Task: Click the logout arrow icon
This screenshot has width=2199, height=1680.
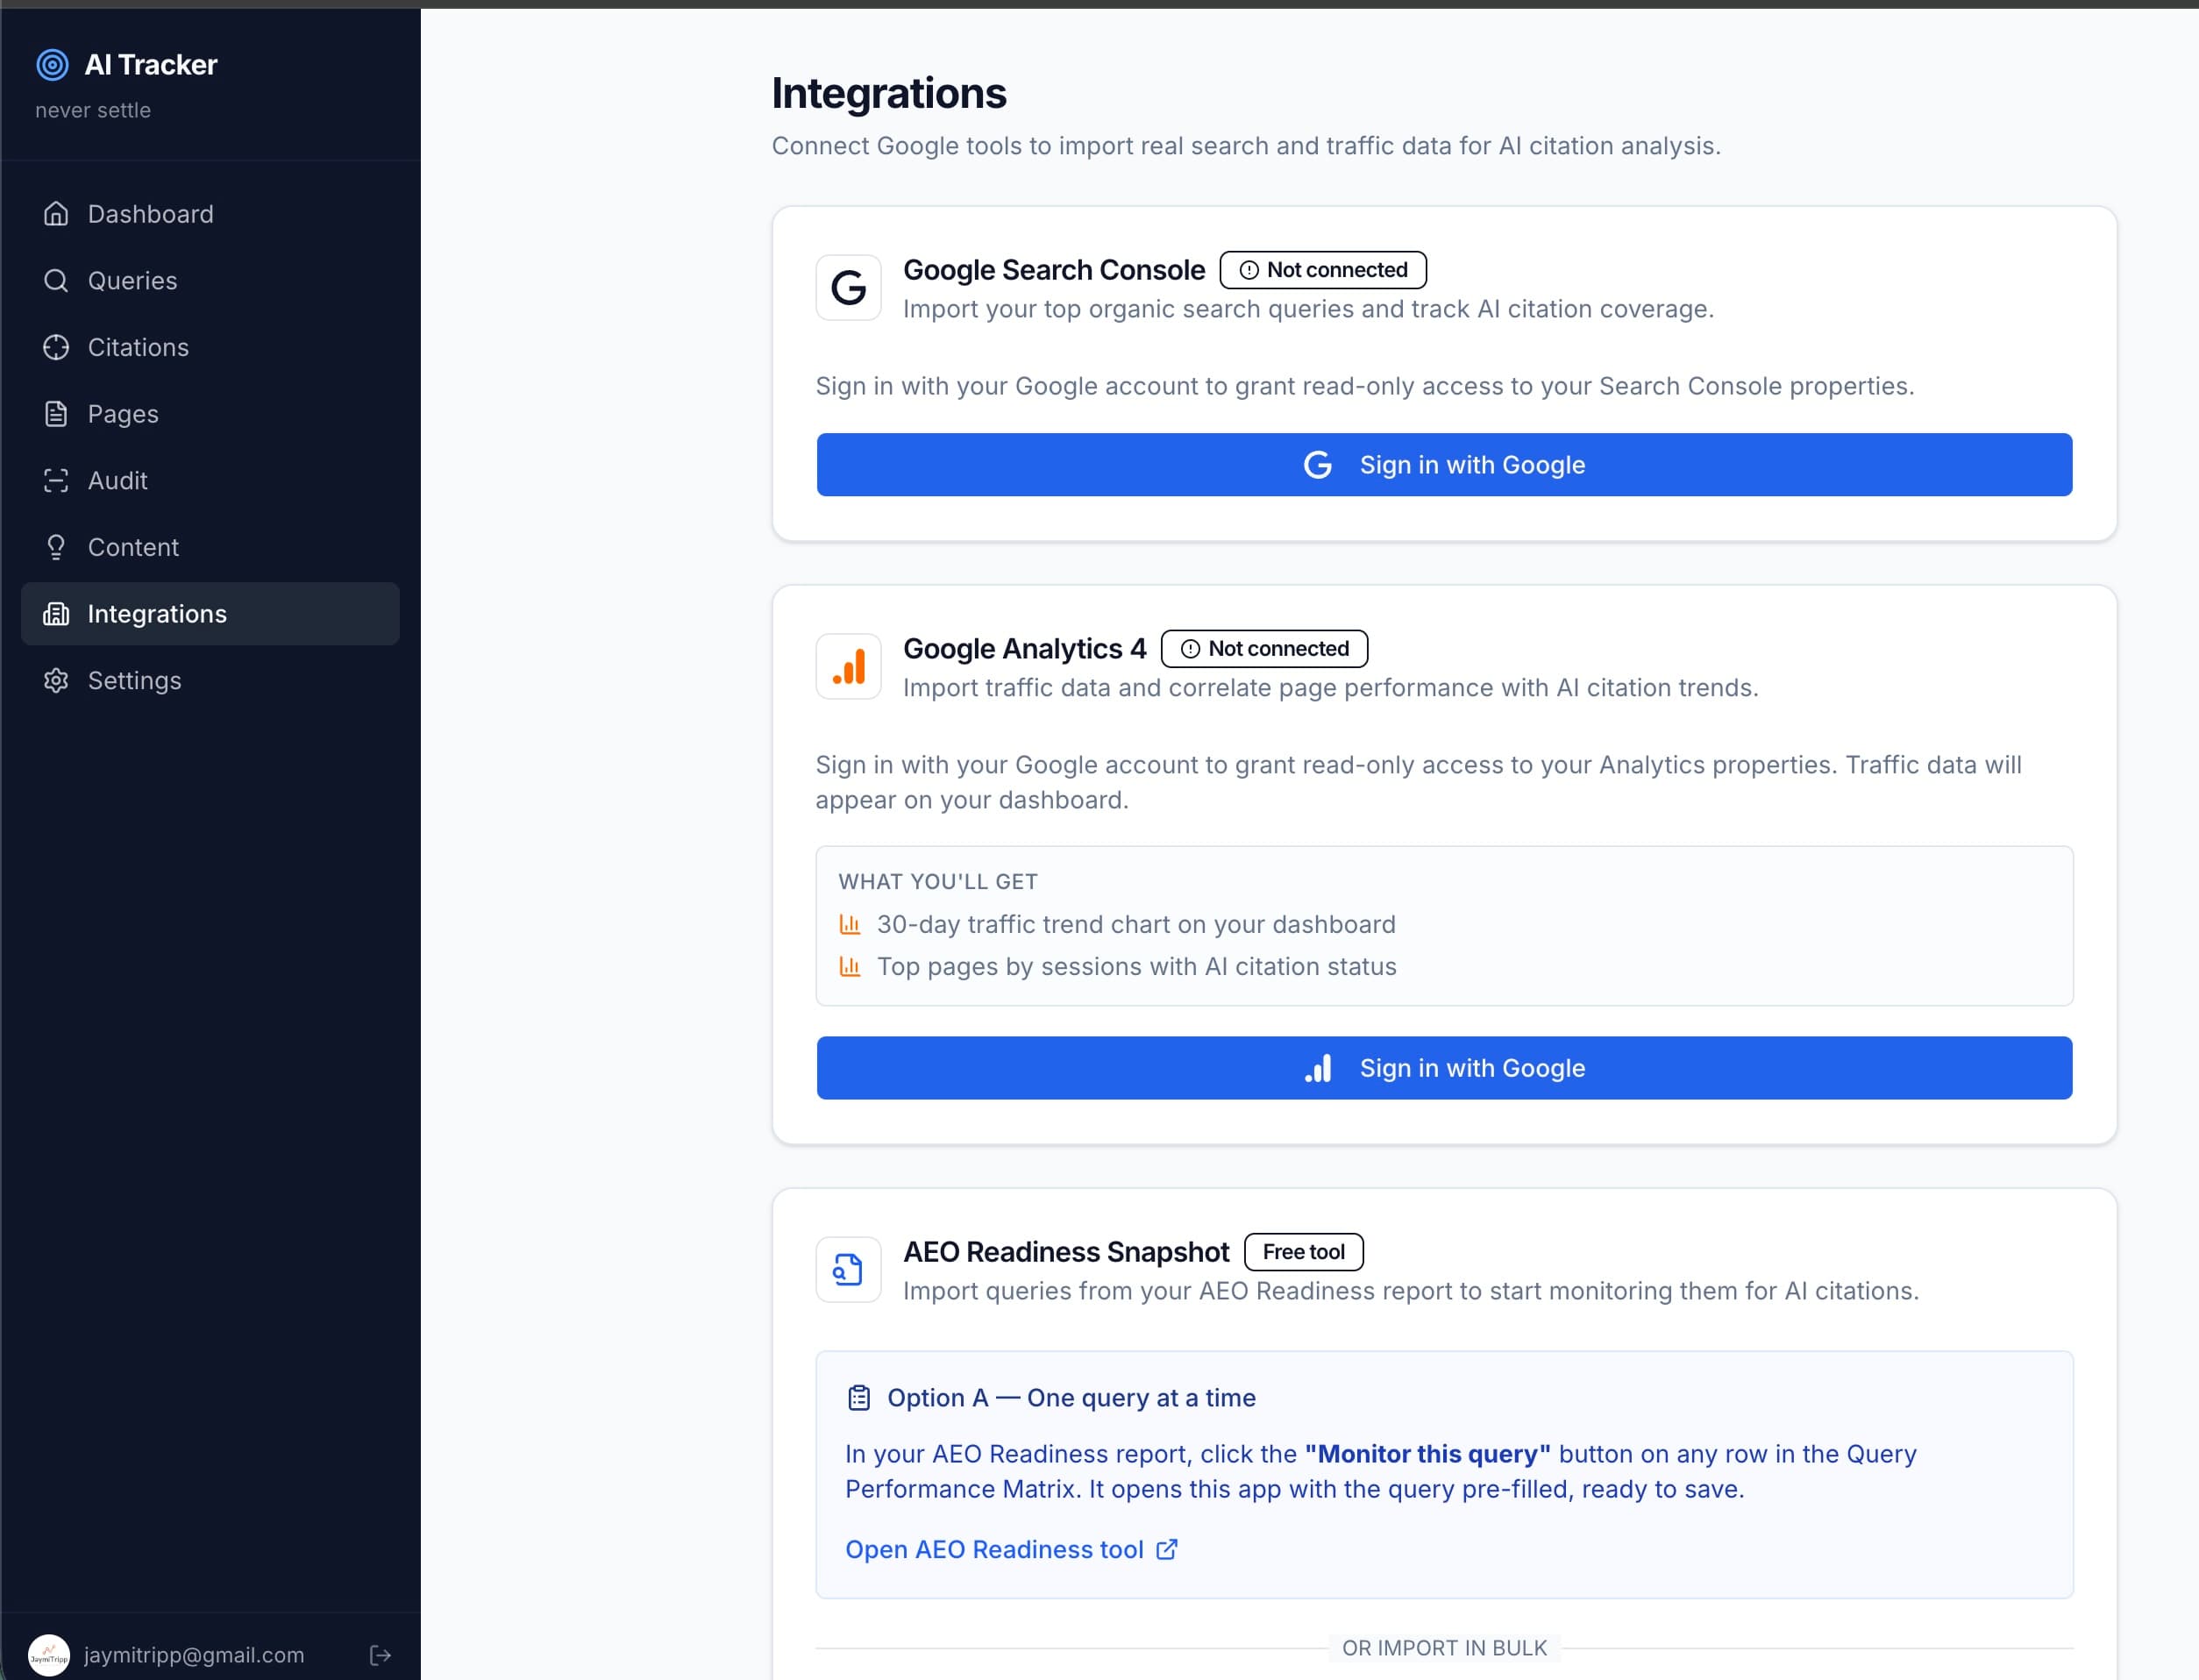Action: [x=380, y=1655]
